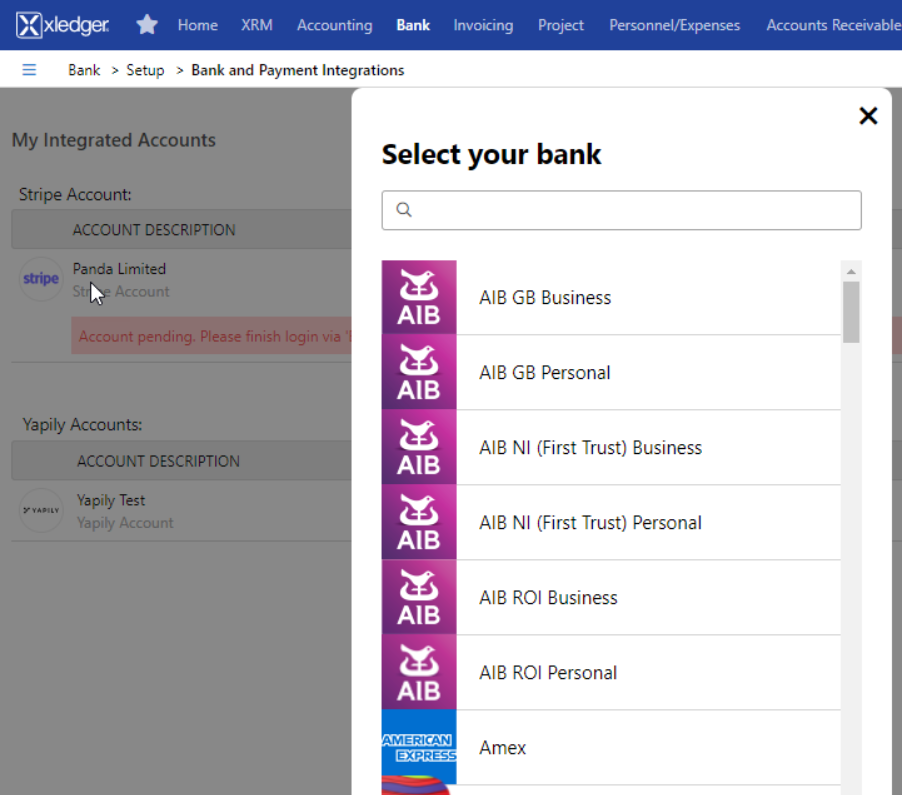This screenshot has width=902, height=795.
Task: Click the AIB ROI Business logo
Action: pos(419,597)
